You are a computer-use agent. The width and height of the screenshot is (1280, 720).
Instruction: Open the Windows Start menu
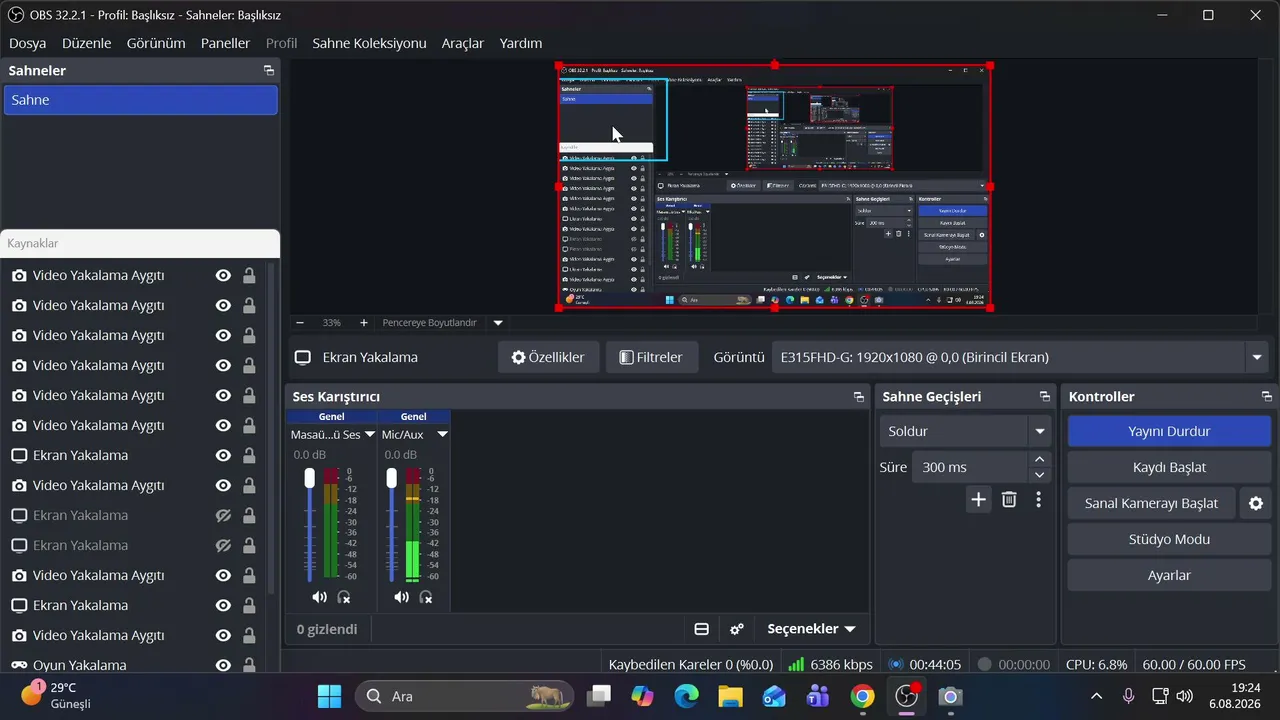pyautogui.click(x=329, y=696)
